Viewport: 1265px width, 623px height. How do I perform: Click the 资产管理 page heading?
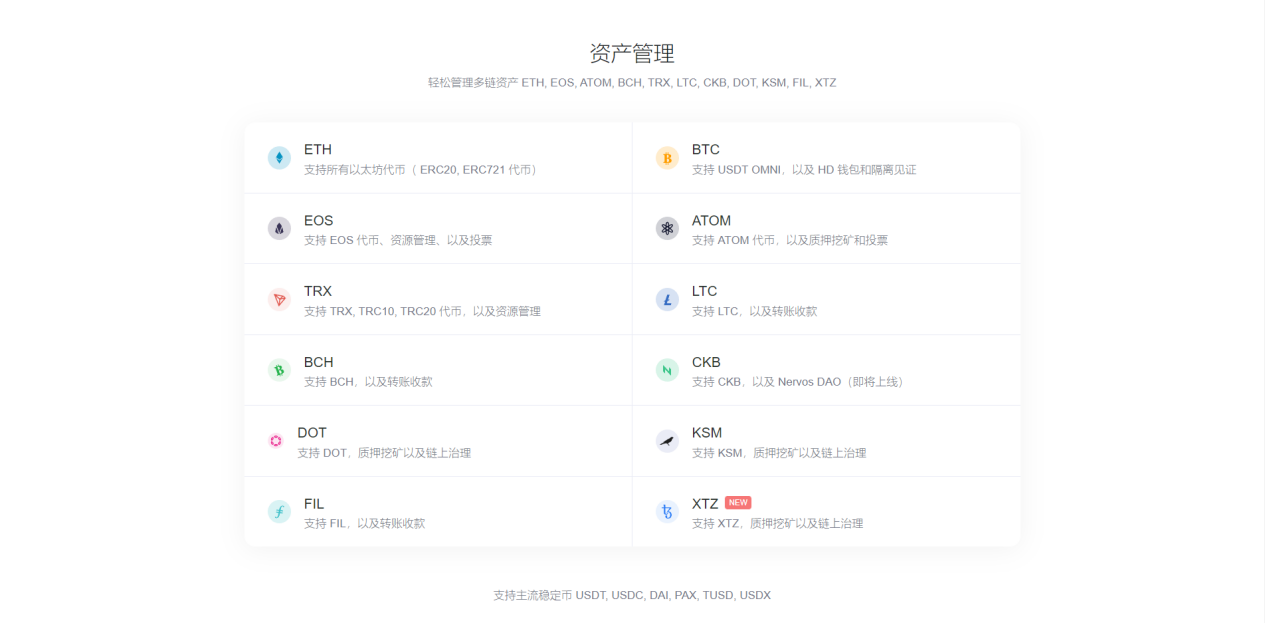point(632,53)
